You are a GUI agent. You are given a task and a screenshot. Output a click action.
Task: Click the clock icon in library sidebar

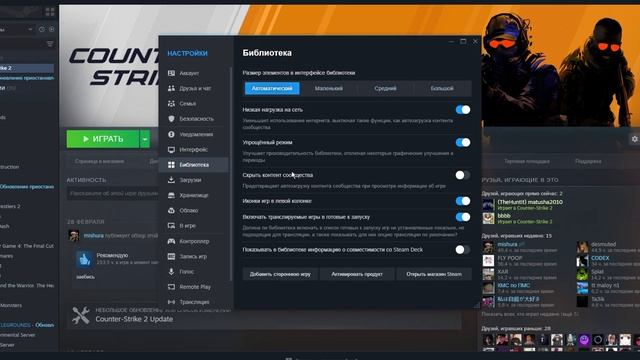(42, 29)
